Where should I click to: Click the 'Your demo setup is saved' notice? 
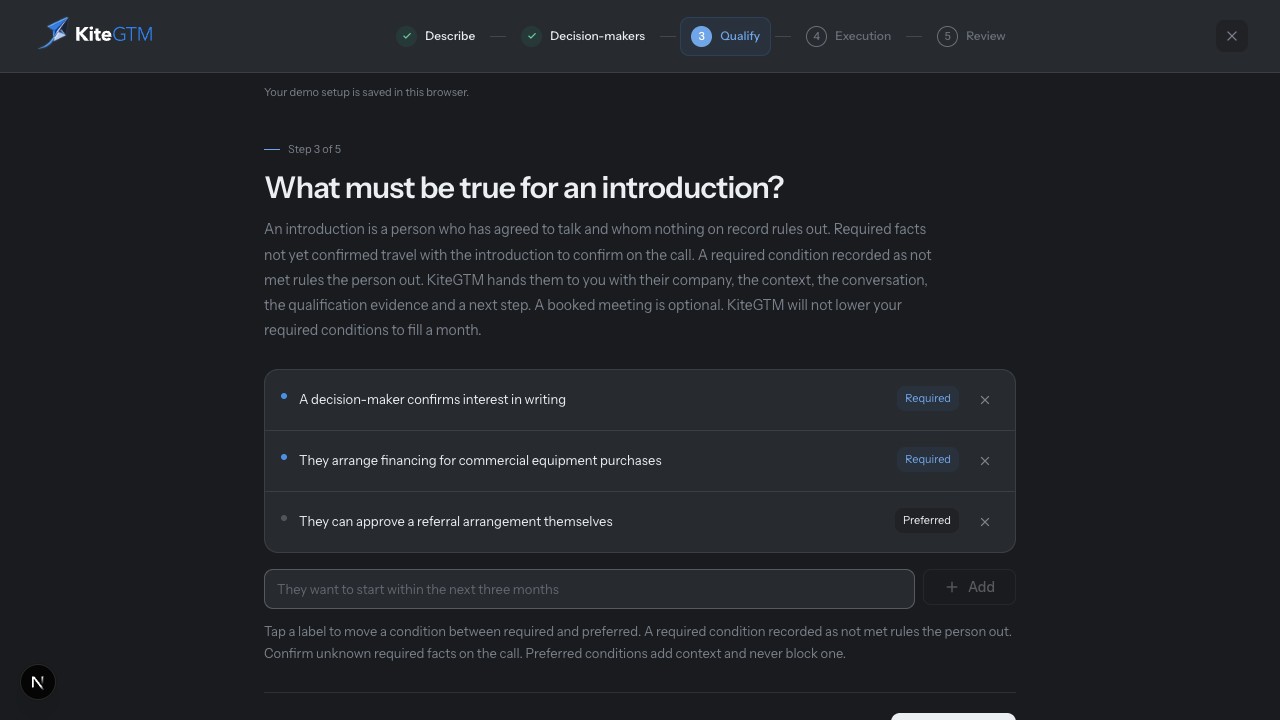coord(366,92)
